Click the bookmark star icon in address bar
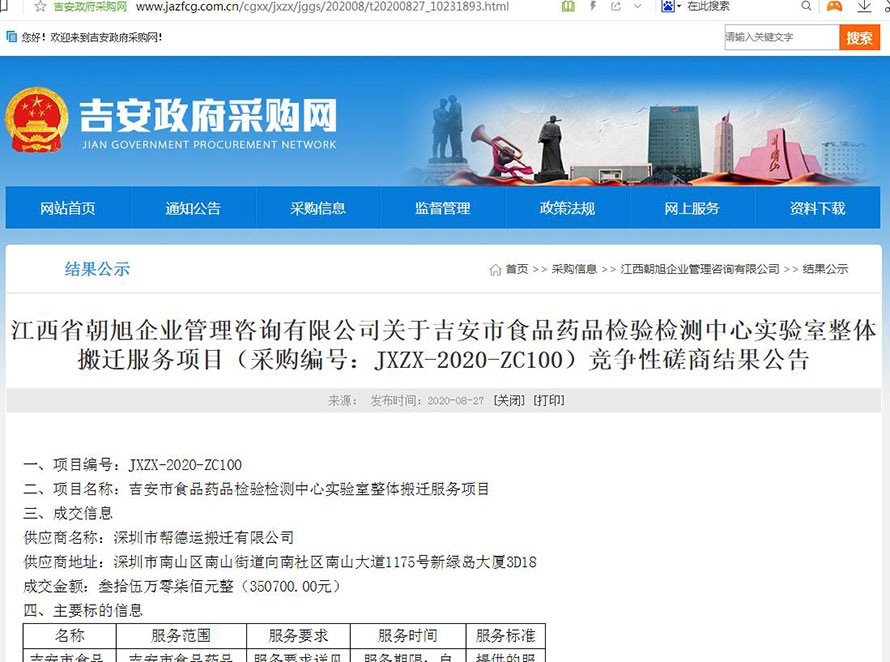890x662 pixels. [x=40, y=7]
